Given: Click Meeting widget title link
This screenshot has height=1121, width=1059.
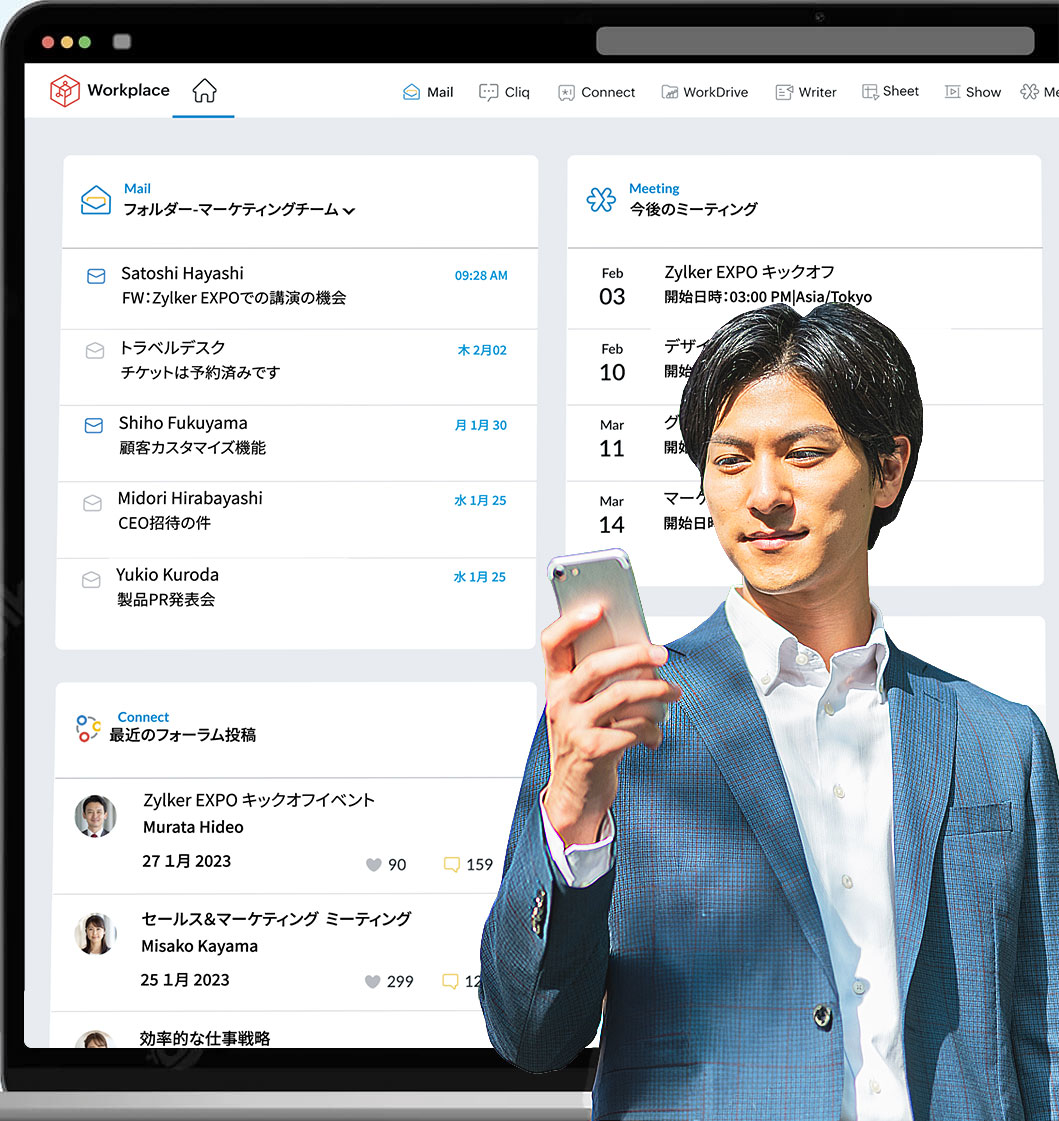Looking at the screenshot, I should pyautogui.click(x=654, y=189).
